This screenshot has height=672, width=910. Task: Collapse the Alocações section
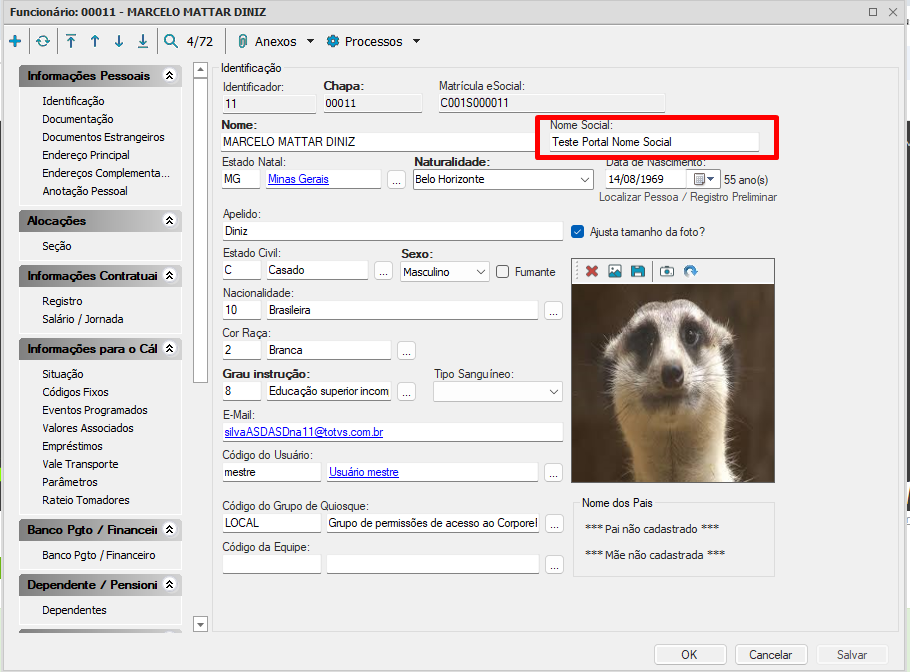[169, 221]
